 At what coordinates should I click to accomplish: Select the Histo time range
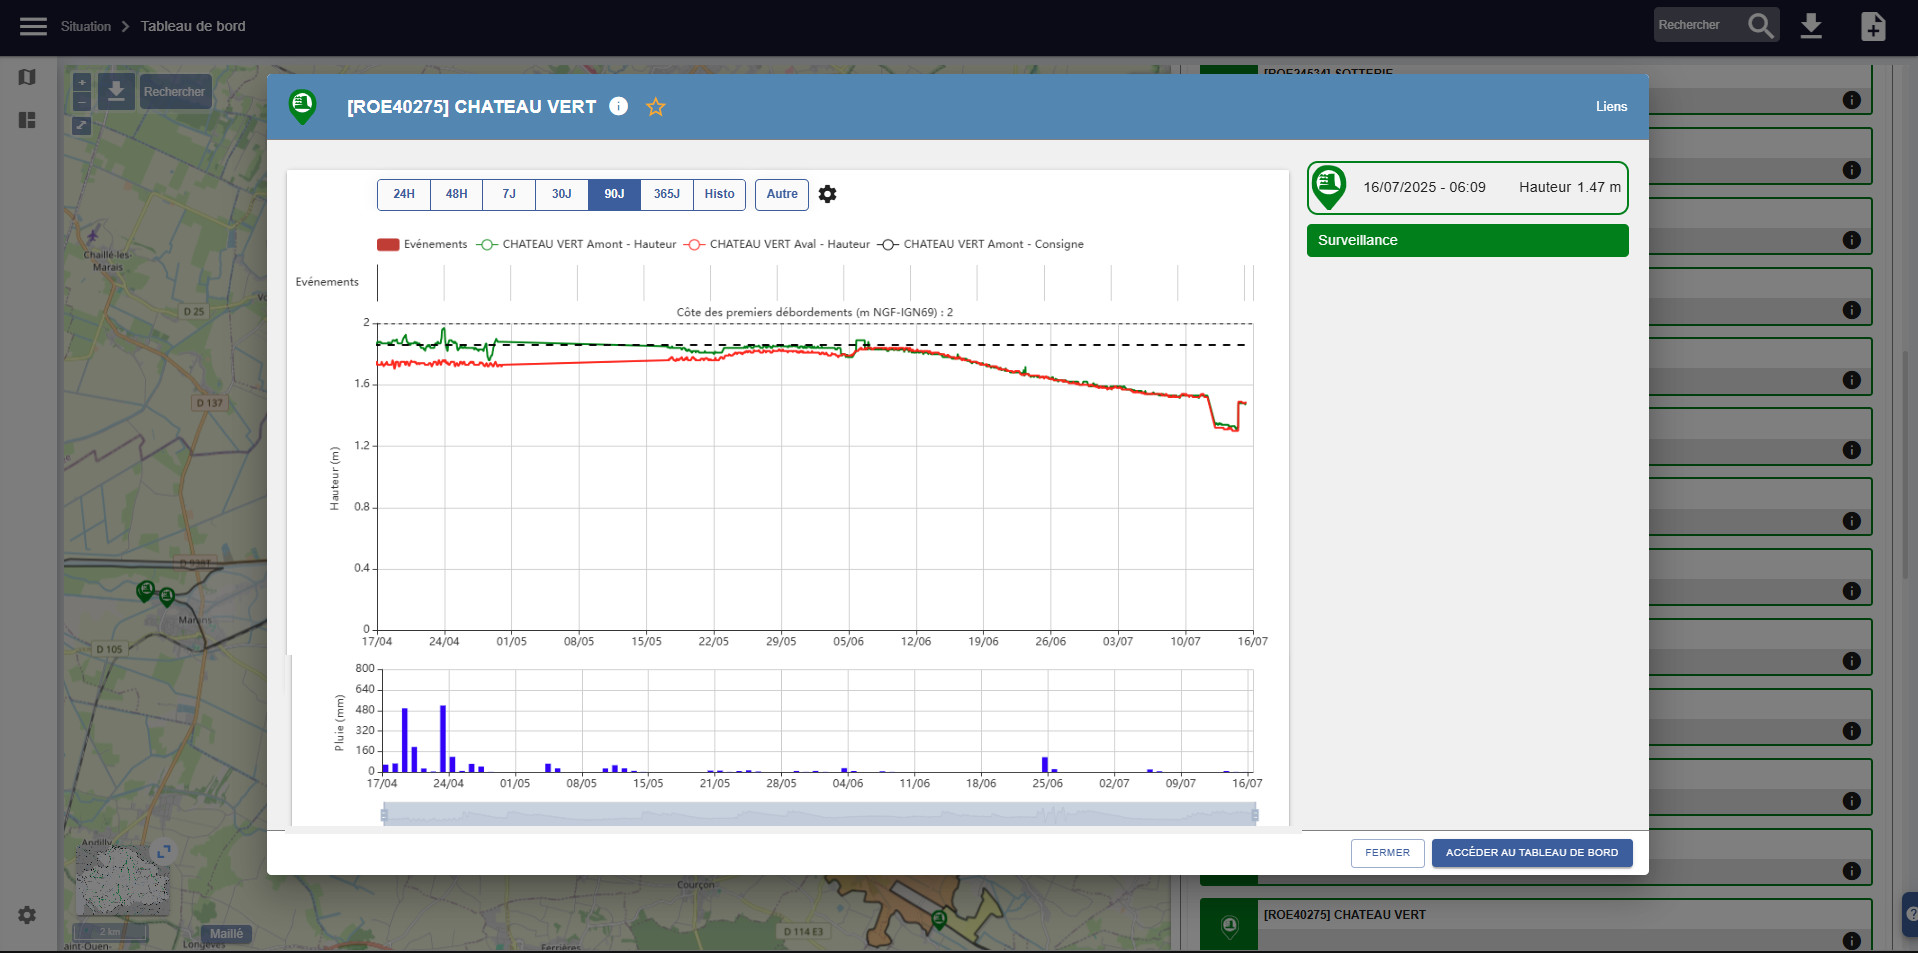(x=720, y=194)
